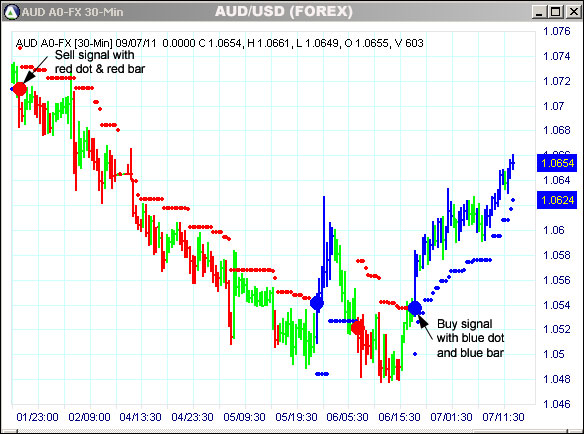Click the chart data header with OHLC values
Screen dimensions: 584x434
click(x=219, y=43)
